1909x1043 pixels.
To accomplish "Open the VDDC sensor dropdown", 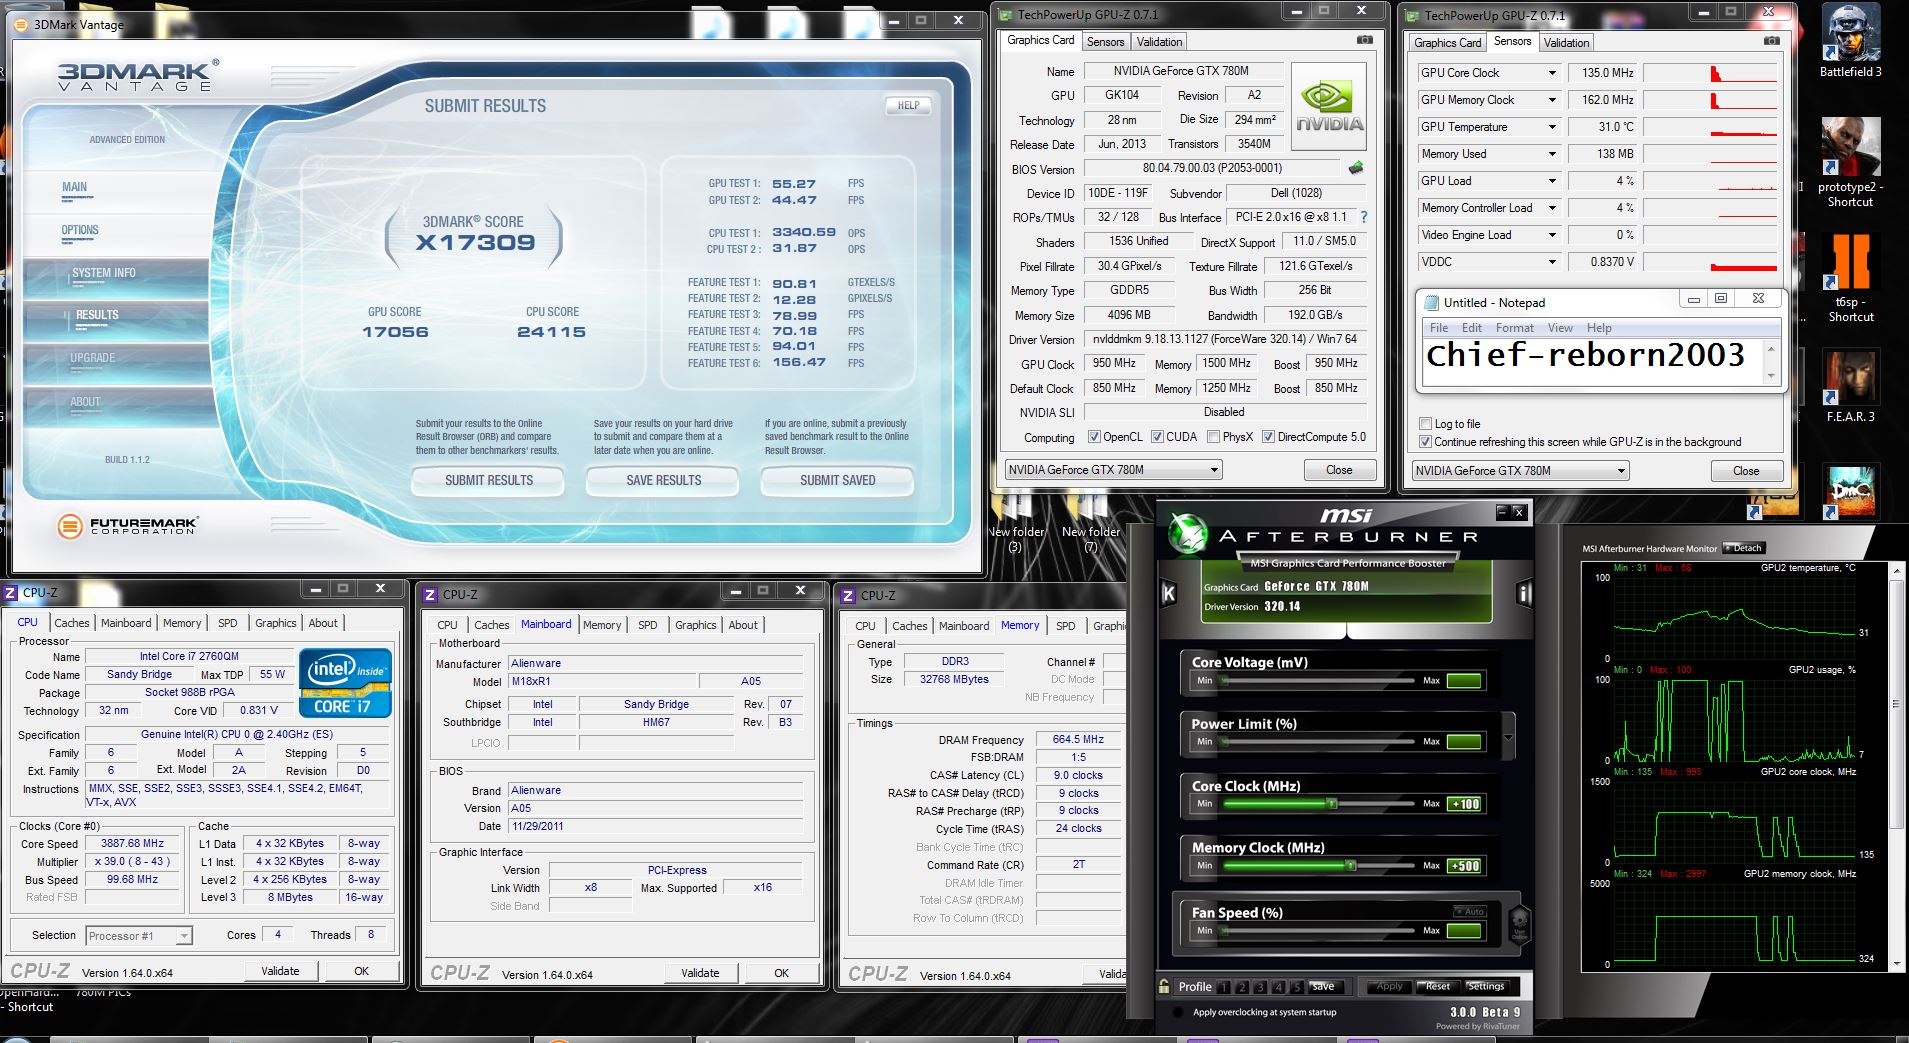I will (1552, 262).
